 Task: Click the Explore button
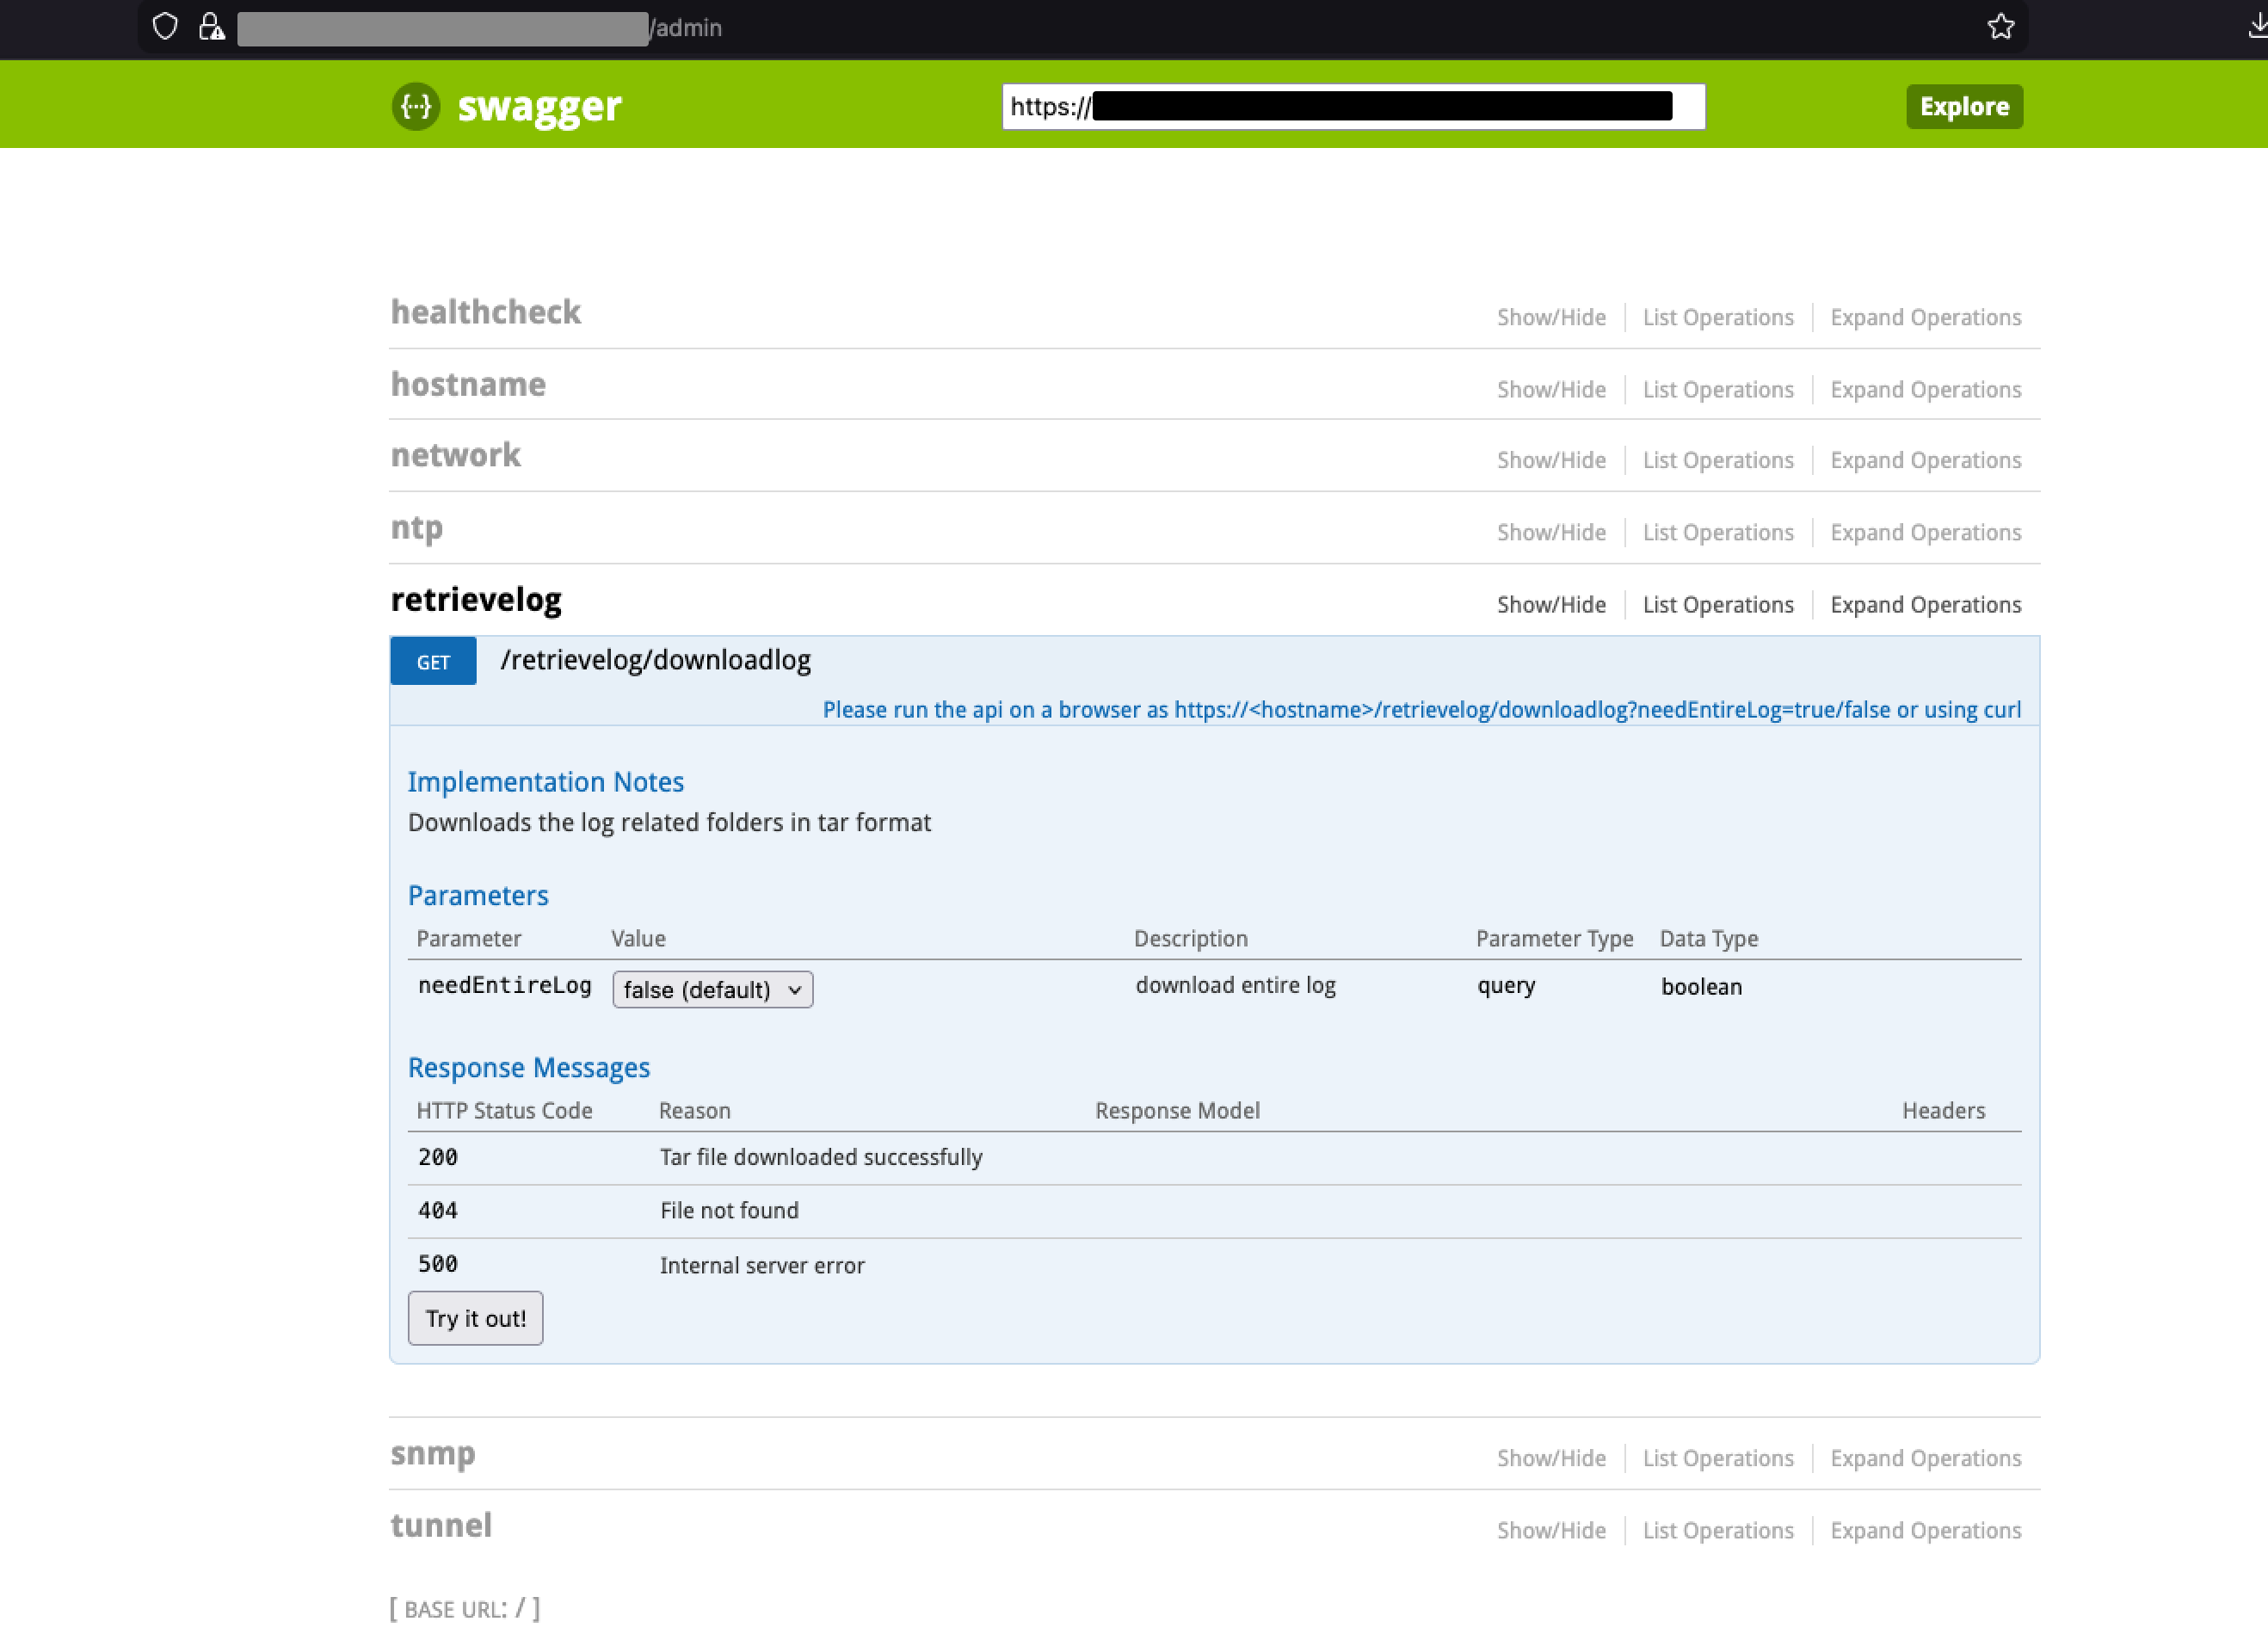tap(1963, 107)
